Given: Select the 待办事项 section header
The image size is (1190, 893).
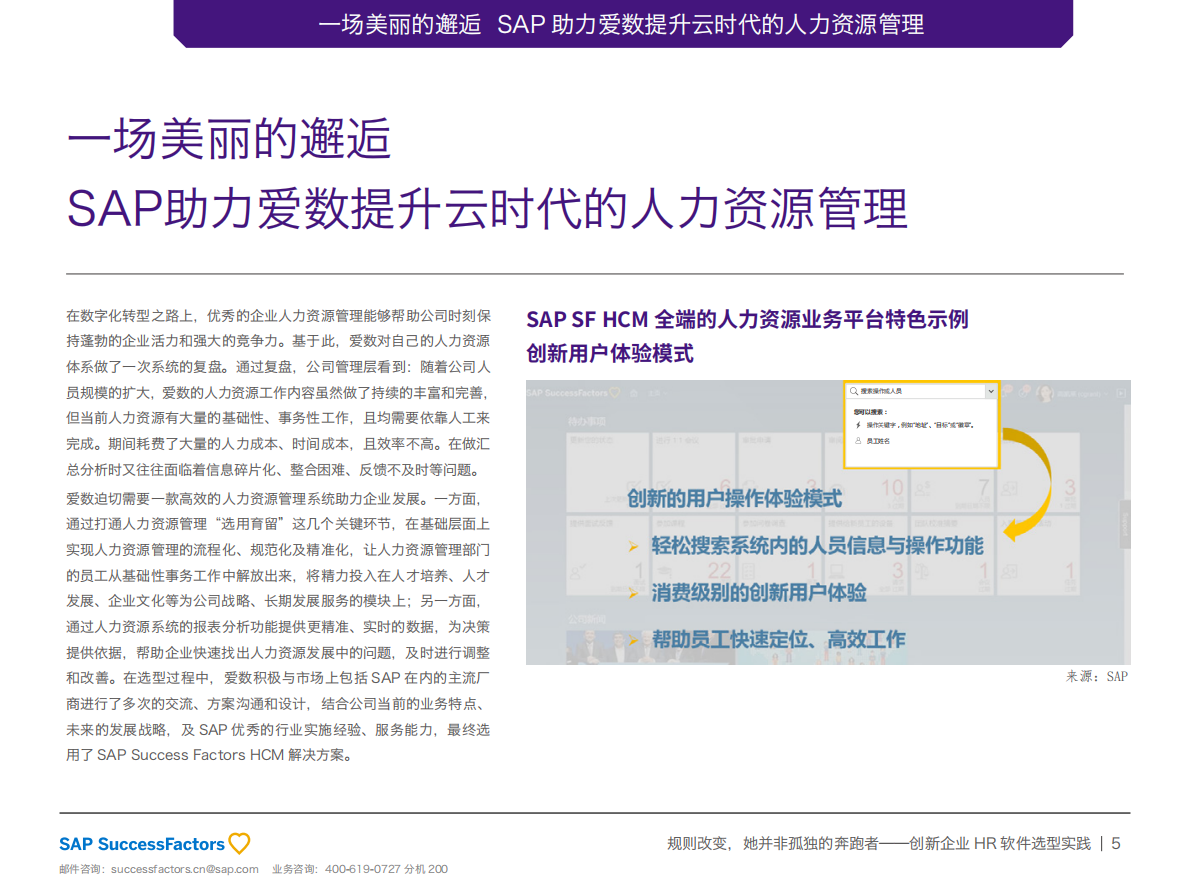Looking at the screenshot, I should coord(587,421).
